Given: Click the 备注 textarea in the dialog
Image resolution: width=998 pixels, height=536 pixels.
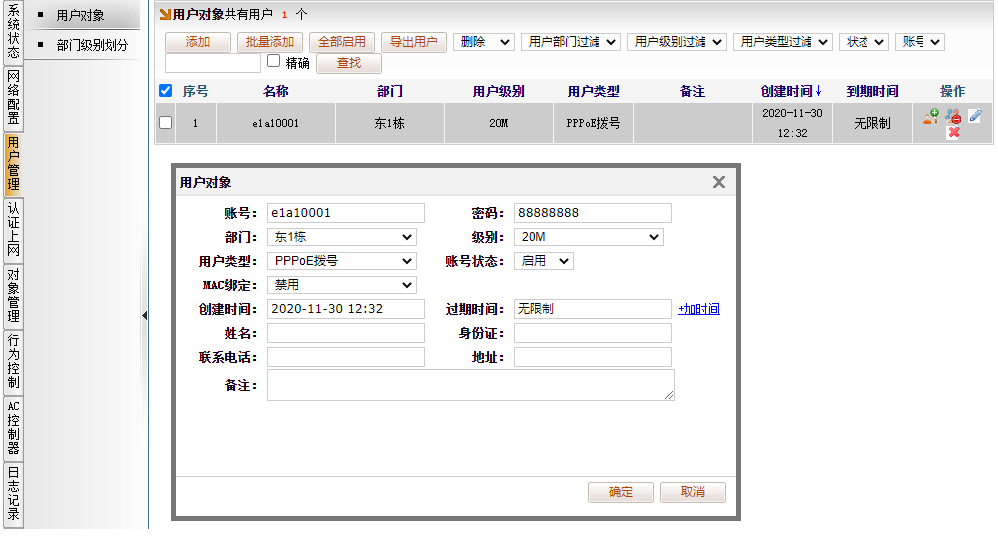Looking at the screenshot, I should pos(470,385).
